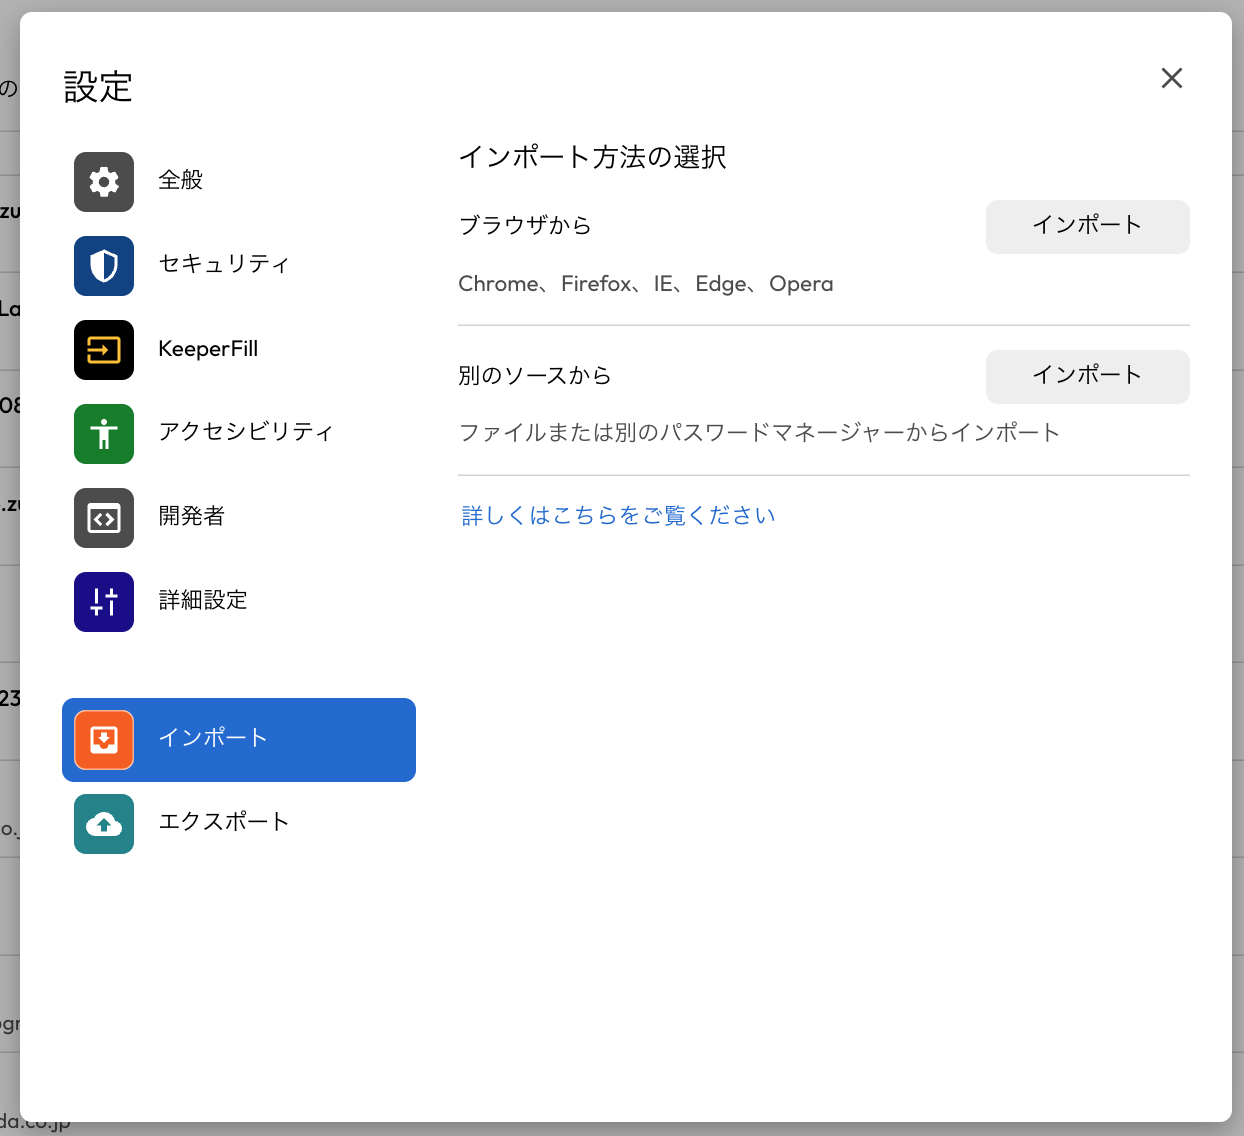Image resolution: width=1244 pixels, height=1136 pixels.
Task: Click the green アクセシビリティ person icon
Action: tap(104, 434)
